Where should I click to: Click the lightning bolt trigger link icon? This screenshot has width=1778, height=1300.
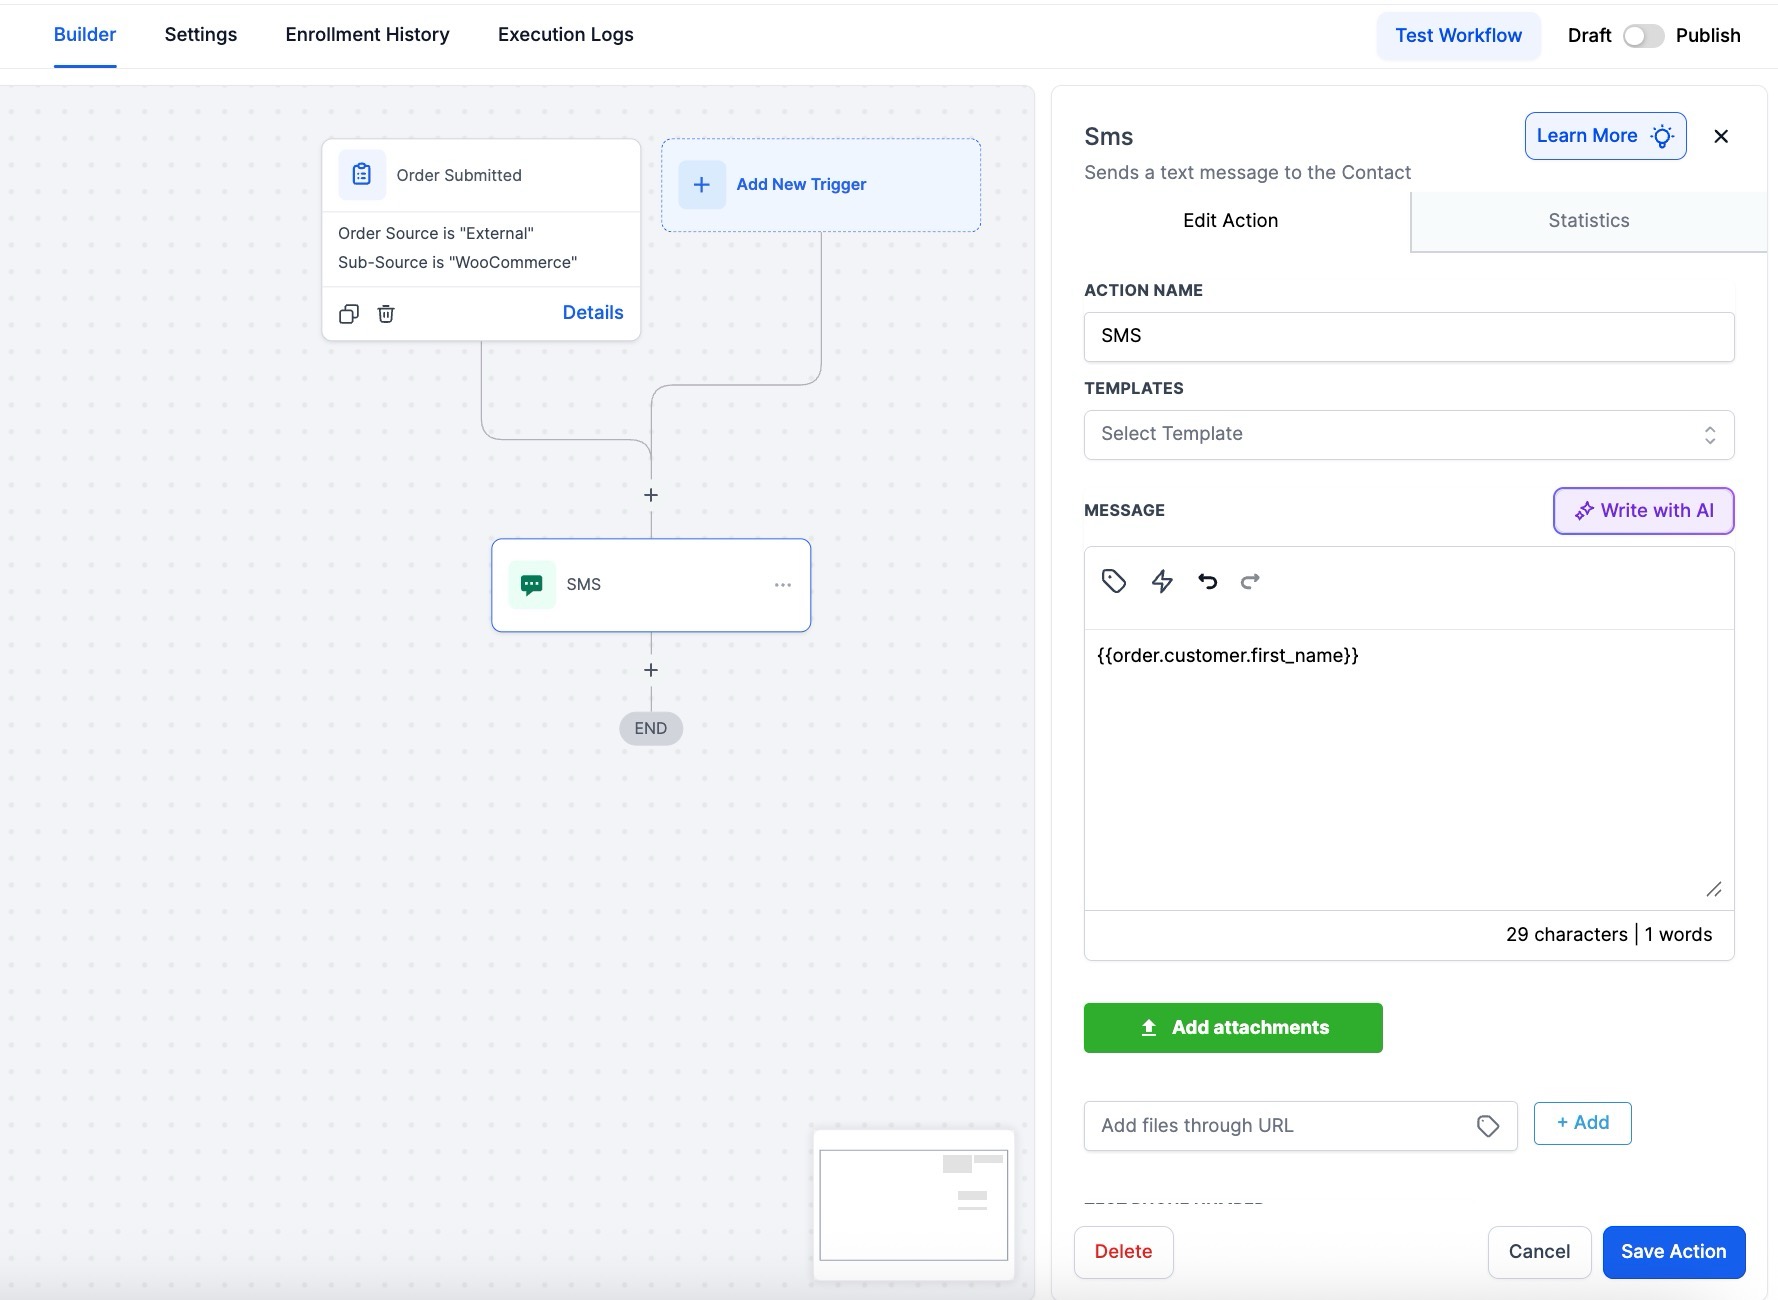1161,581
